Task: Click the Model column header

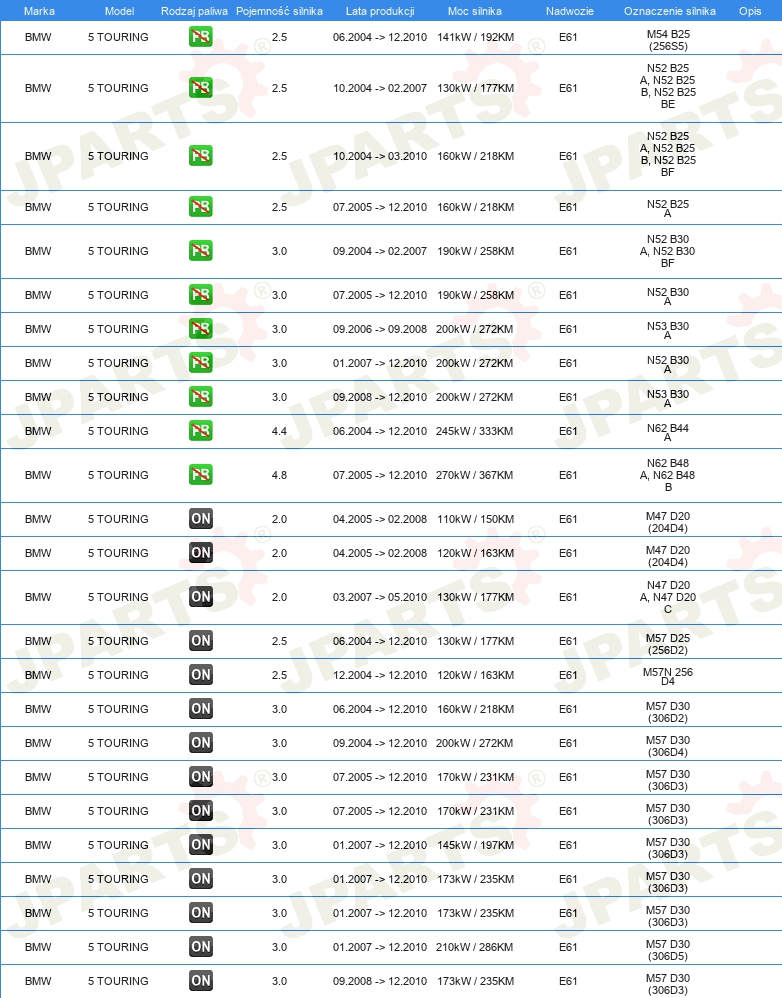Action: pos(120,11)
